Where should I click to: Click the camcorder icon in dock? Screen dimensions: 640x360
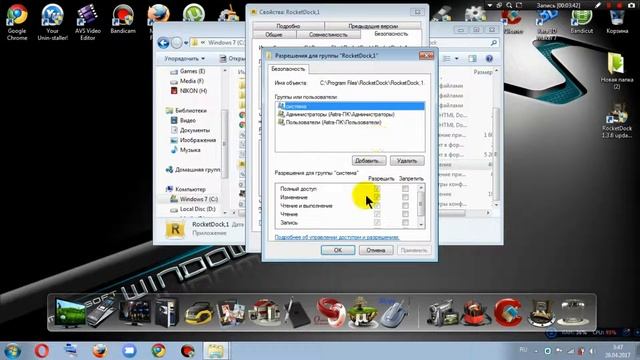click(442, 313)
